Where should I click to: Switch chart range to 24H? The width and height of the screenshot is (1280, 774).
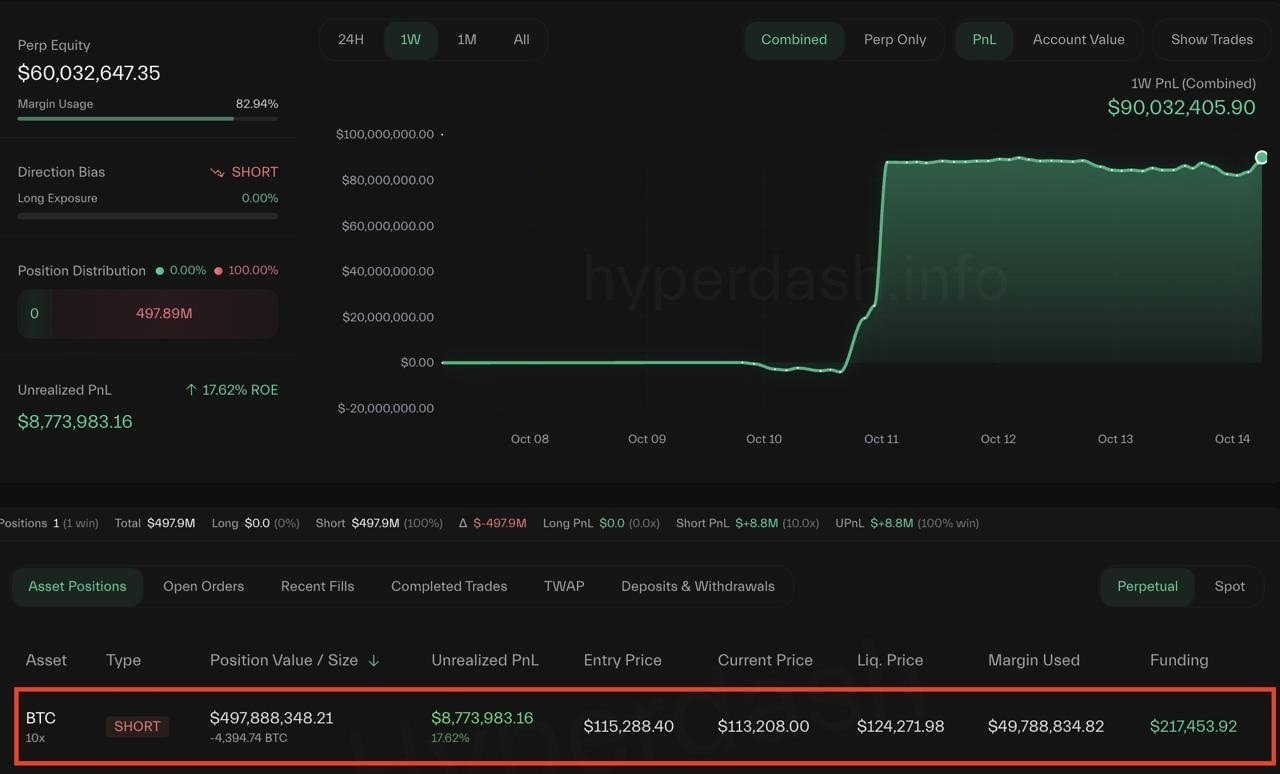tap(351, 40)
